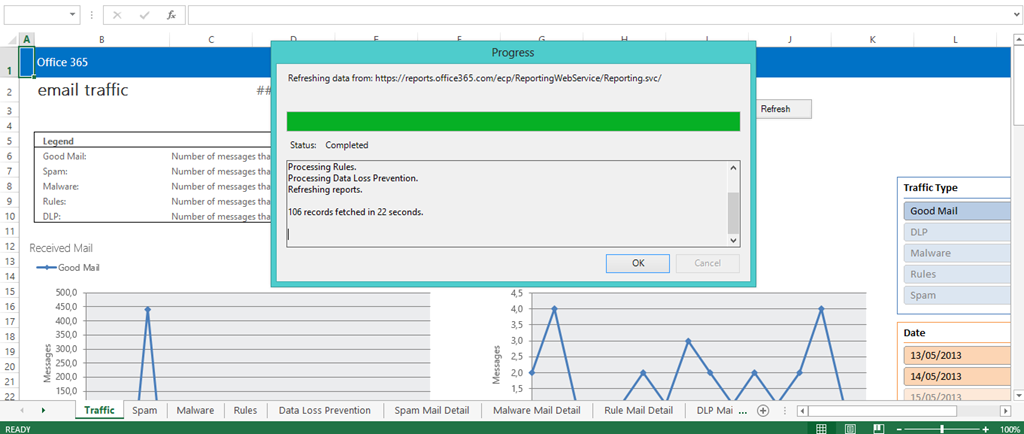This screenshot has height=434, width=1024.
Task: Switch to Page Layout view icon
Action: tap(849, 427)
